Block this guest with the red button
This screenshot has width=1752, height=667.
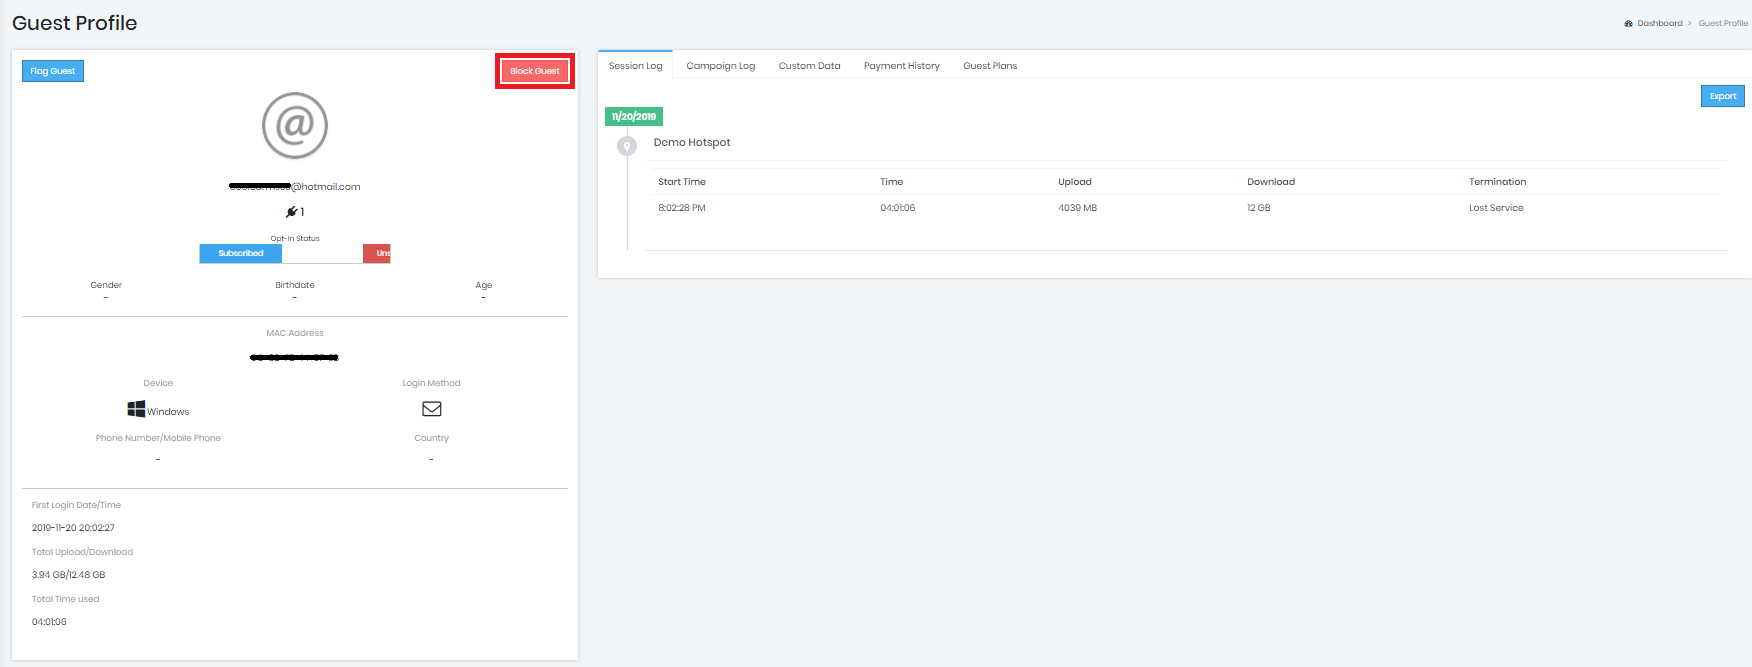[x=535, y=71]
